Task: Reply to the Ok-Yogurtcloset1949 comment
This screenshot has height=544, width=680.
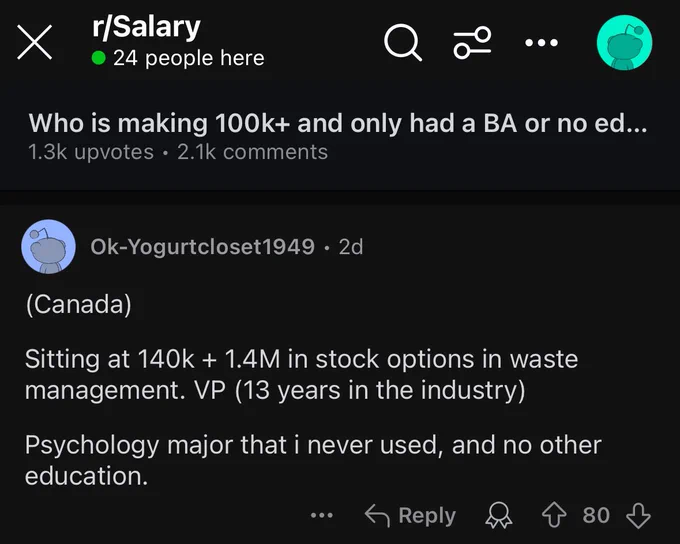Action: point(410,515)
